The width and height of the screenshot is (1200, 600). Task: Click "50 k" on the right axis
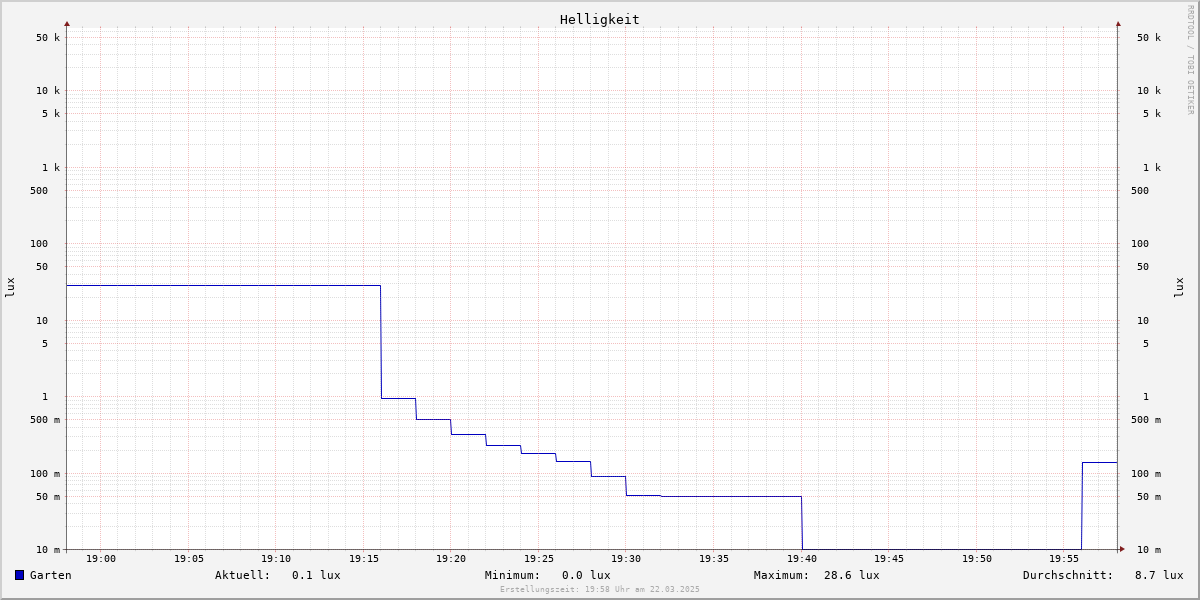point(1149,38)
